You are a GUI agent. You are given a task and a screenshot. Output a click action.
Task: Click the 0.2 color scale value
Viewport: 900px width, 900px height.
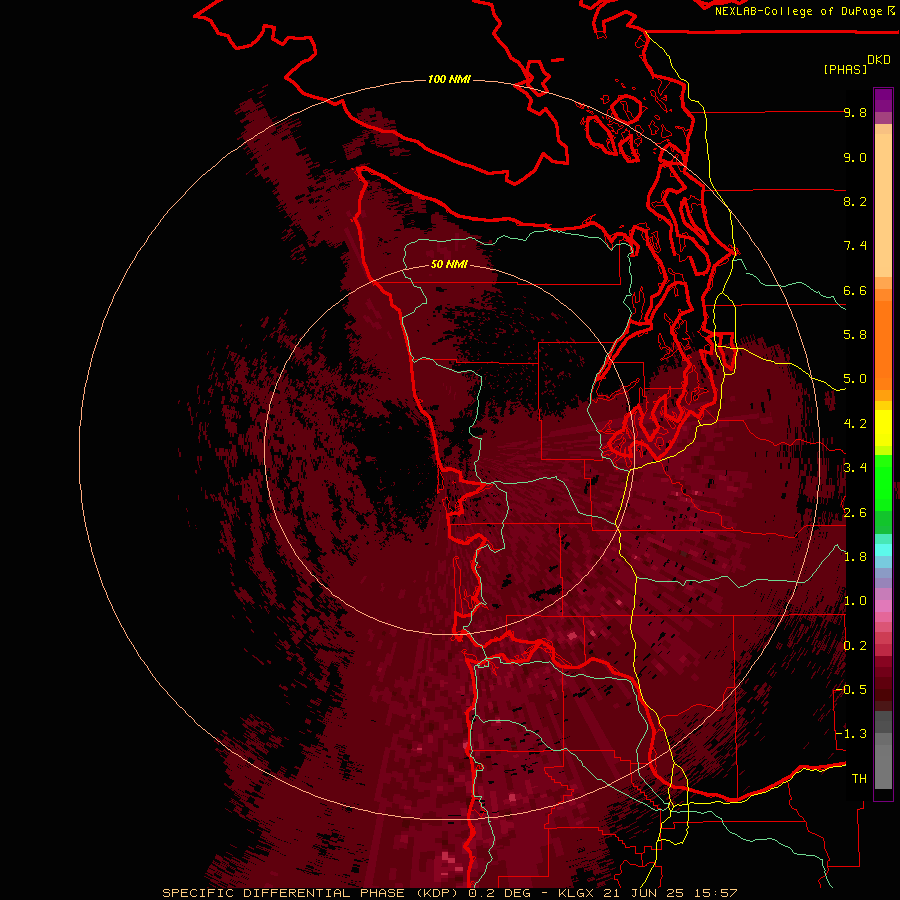(855, 646)
